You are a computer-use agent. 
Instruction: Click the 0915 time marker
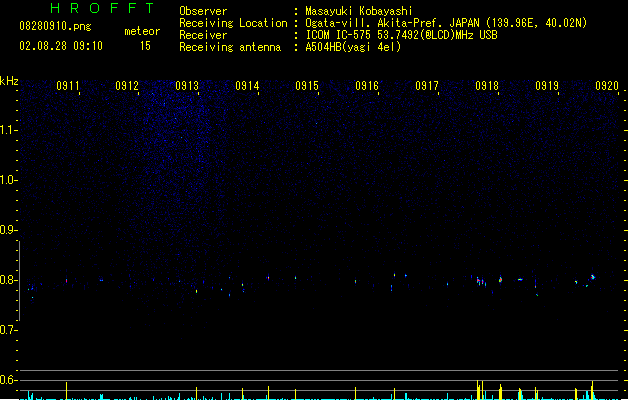(x=307, y=86)
